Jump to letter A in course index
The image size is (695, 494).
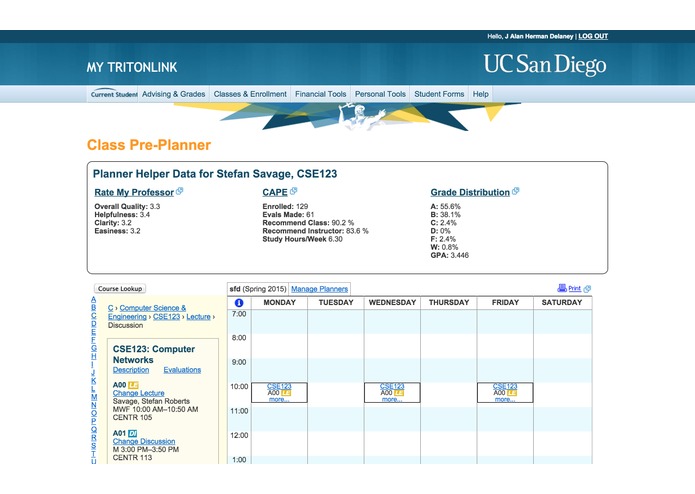click(x=94, y=300)
